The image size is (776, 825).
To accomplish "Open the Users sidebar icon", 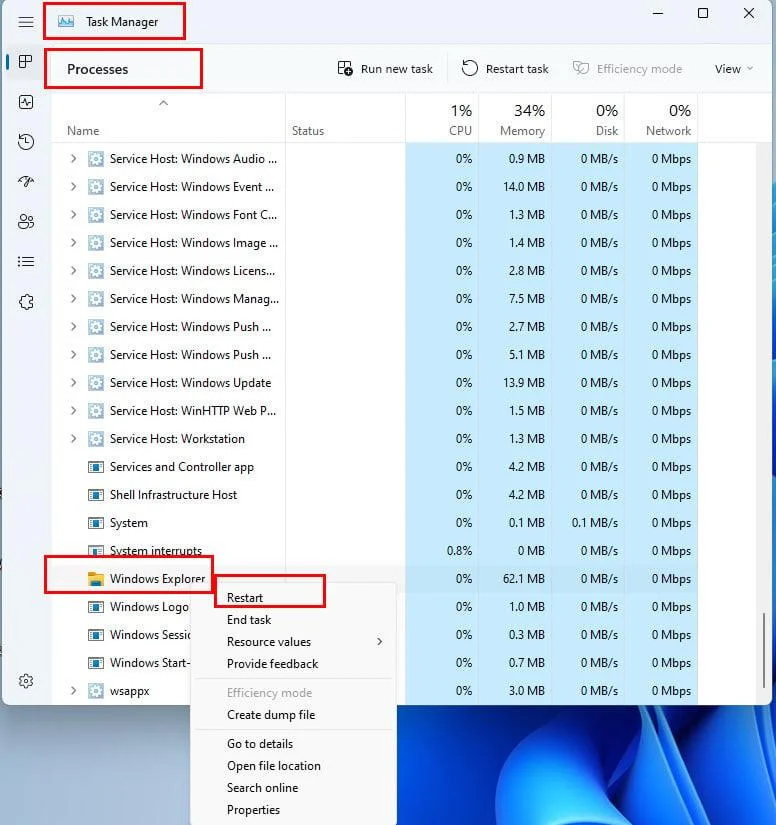I will point(26,222).
